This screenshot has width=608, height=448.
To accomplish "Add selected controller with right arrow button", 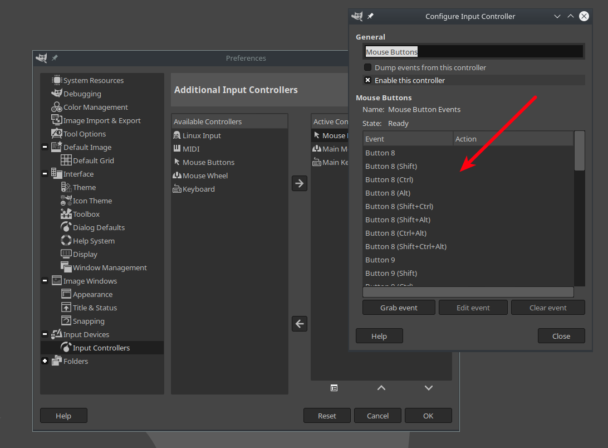I will [x=299, y=183].
